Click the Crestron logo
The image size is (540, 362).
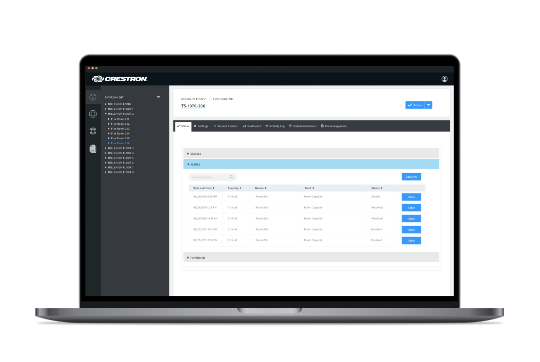pos(119,79)
